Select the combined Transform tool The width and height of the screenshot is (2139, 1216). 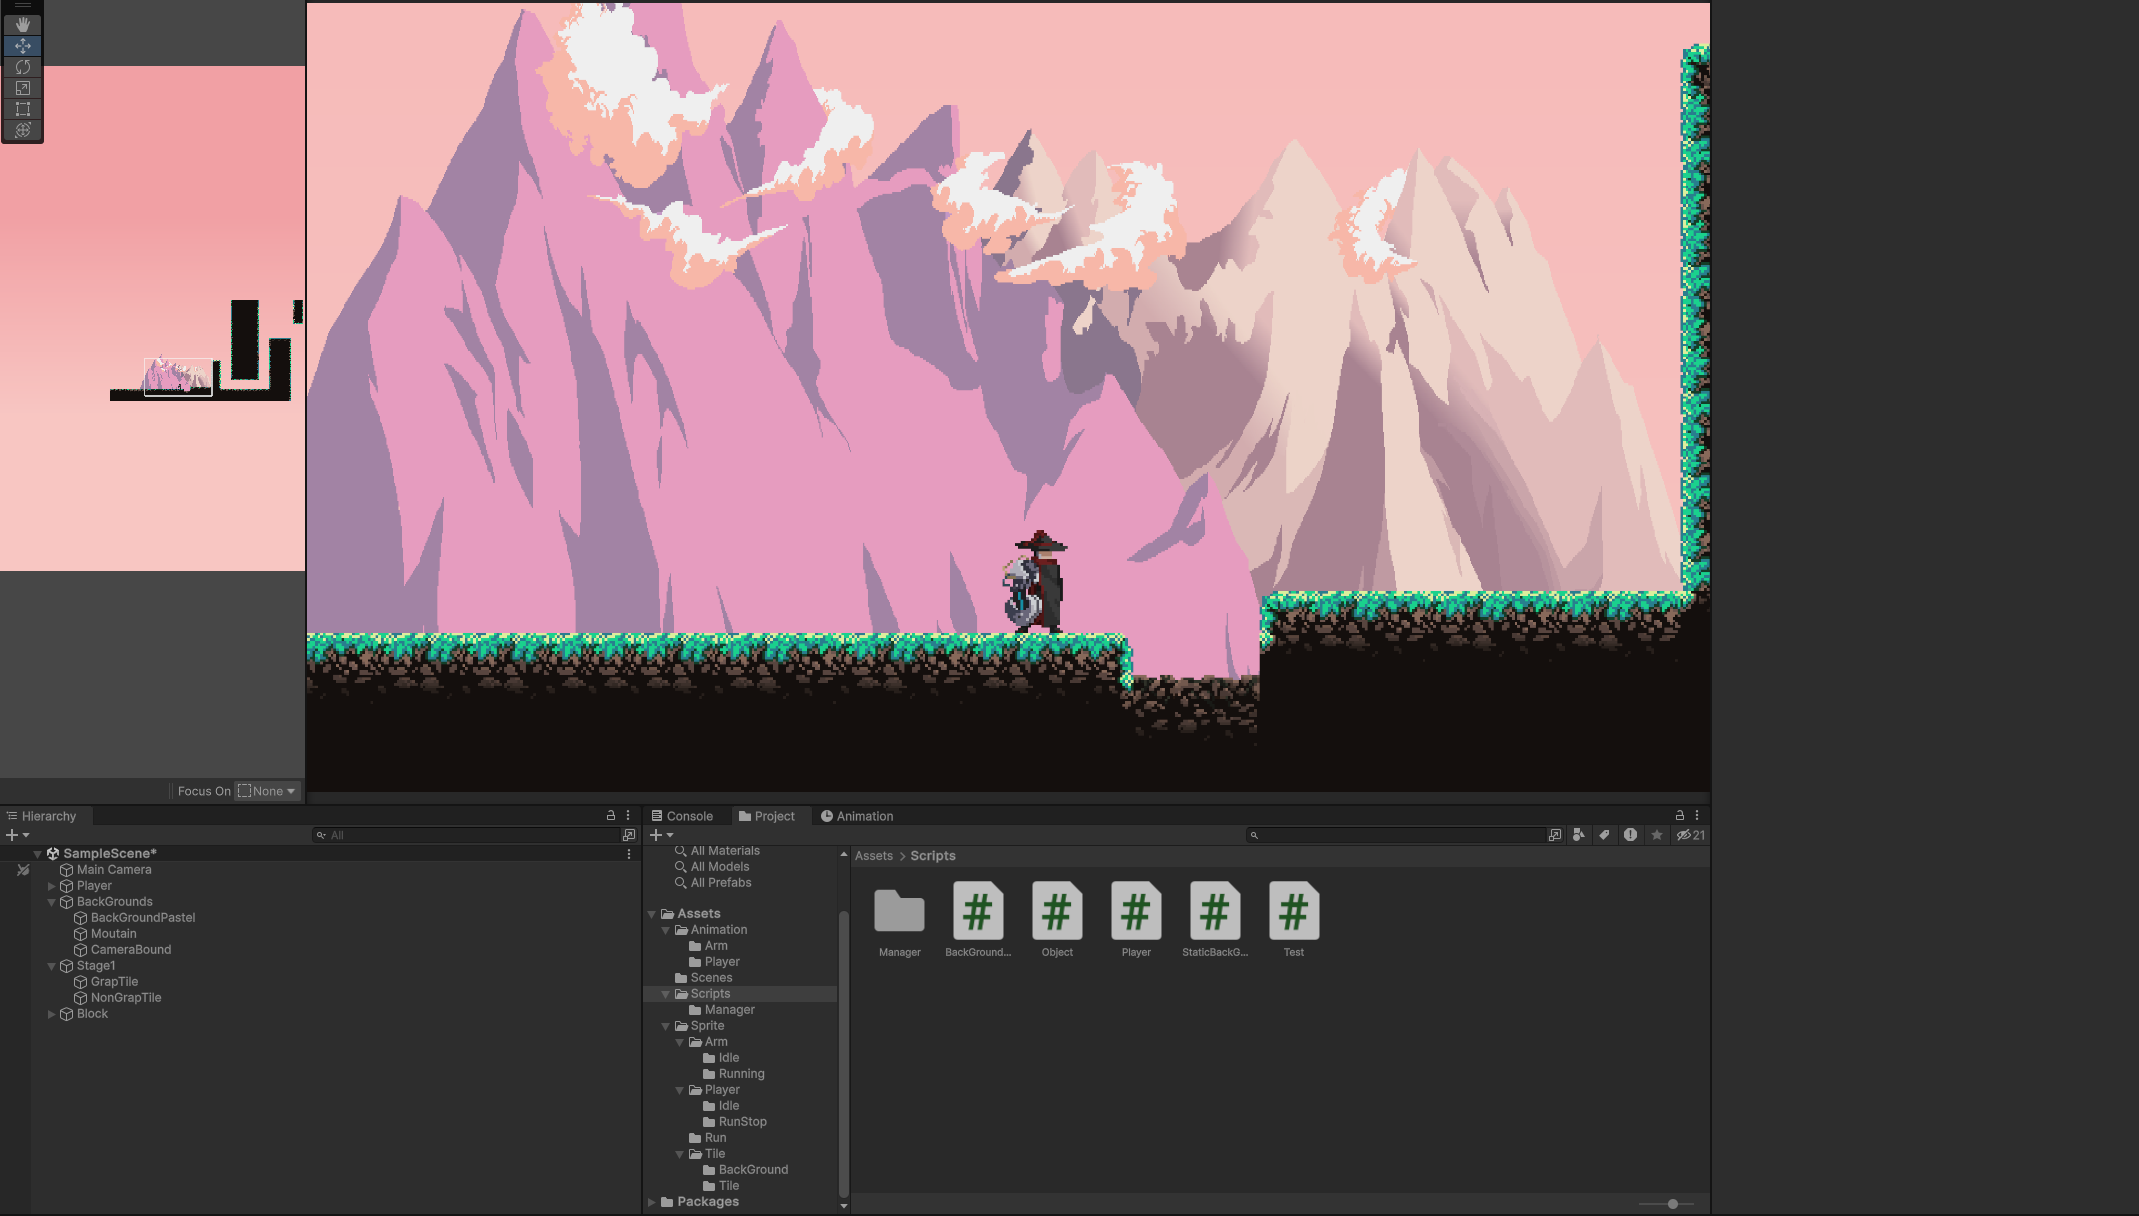[x=22, y=130]
